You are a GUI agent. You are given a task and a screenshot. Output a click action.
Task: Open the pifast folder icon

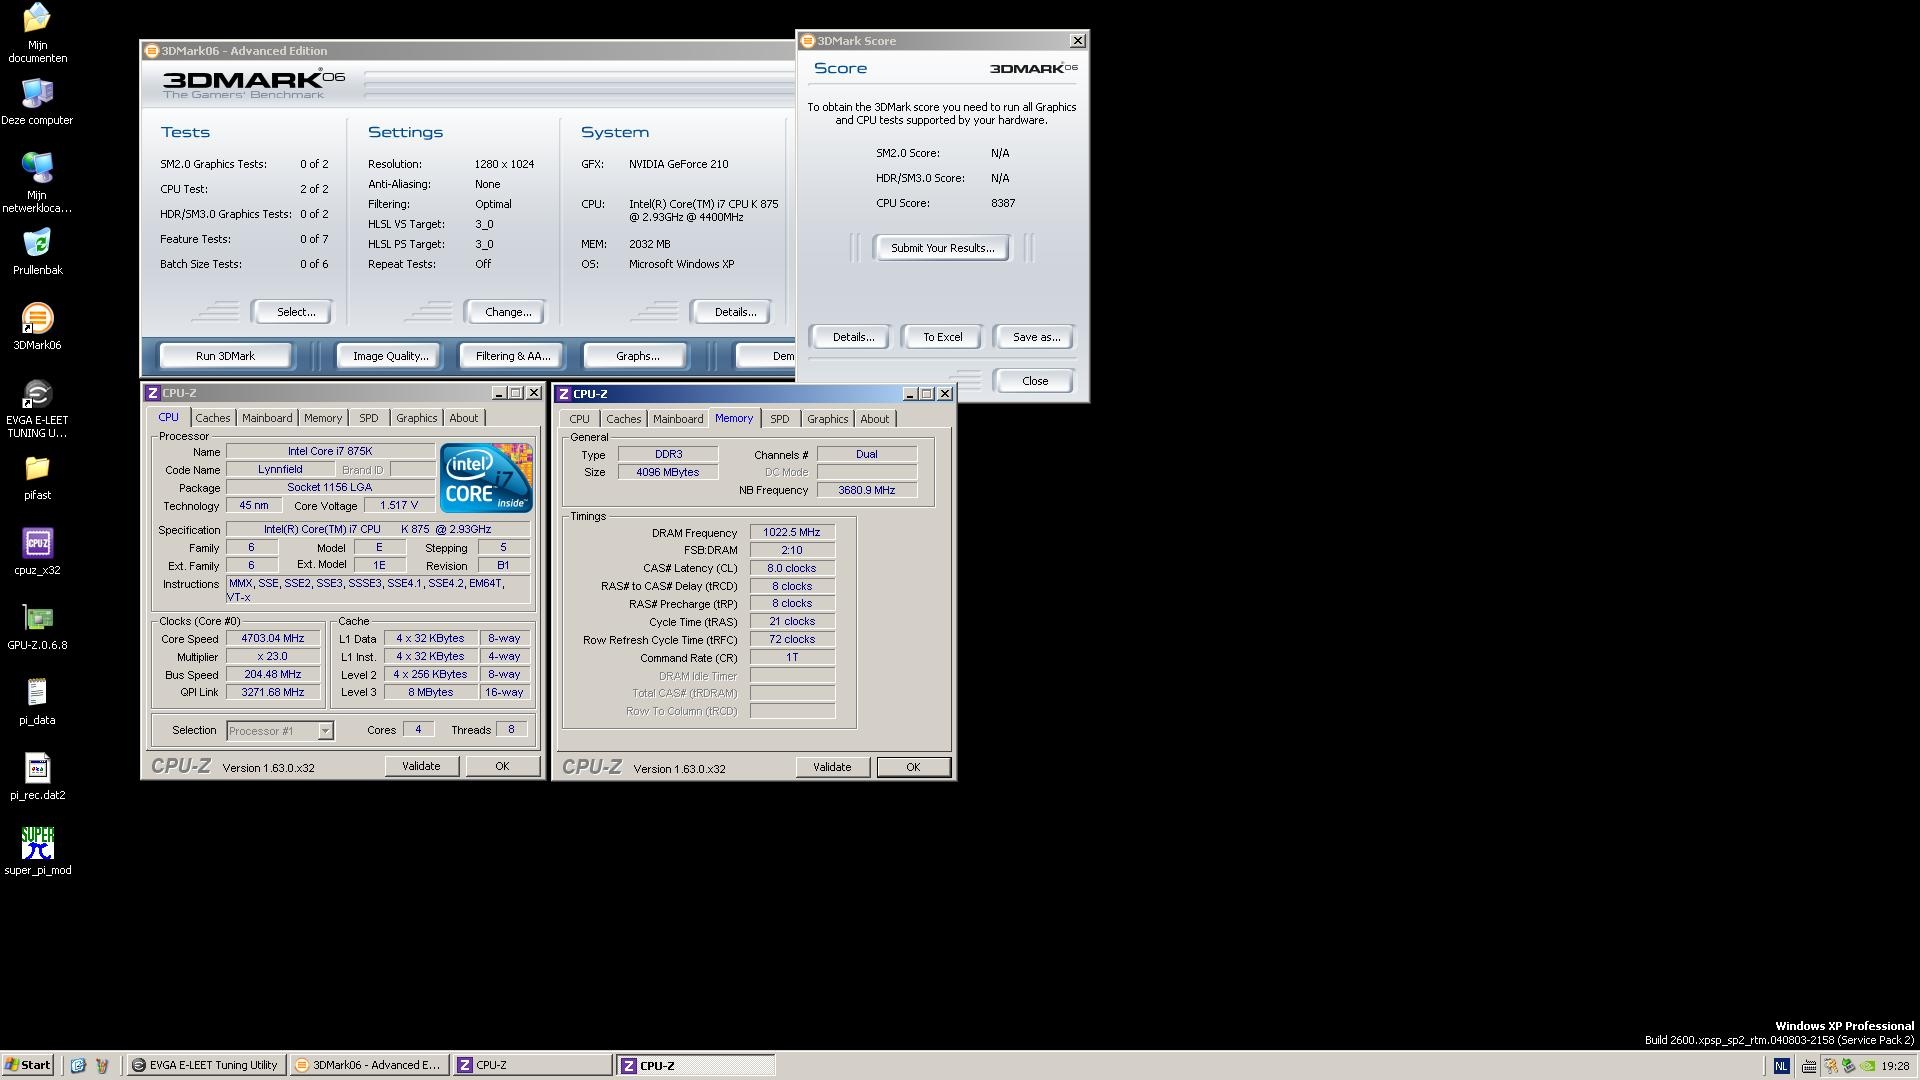click(37, 469)
